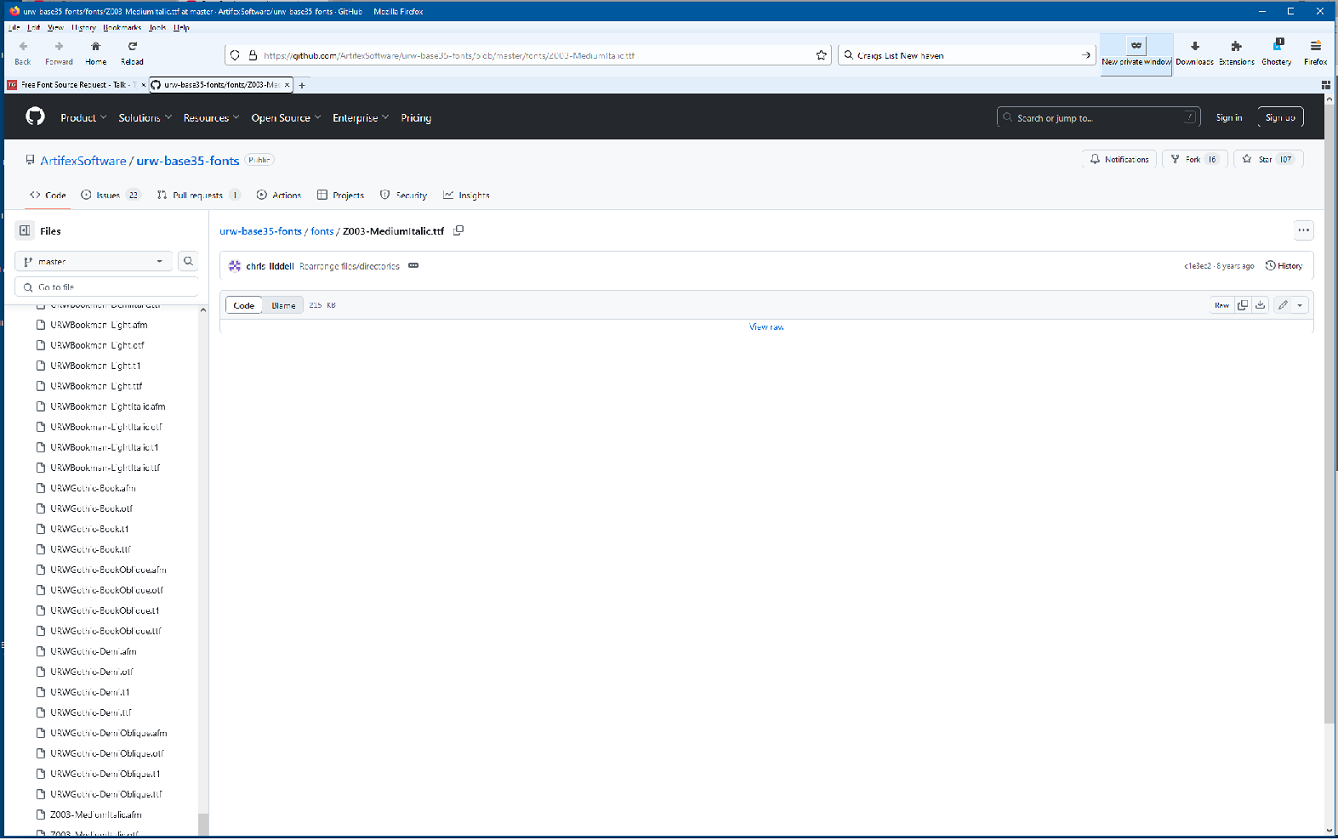Click the Back navigation button

[23, 52]
